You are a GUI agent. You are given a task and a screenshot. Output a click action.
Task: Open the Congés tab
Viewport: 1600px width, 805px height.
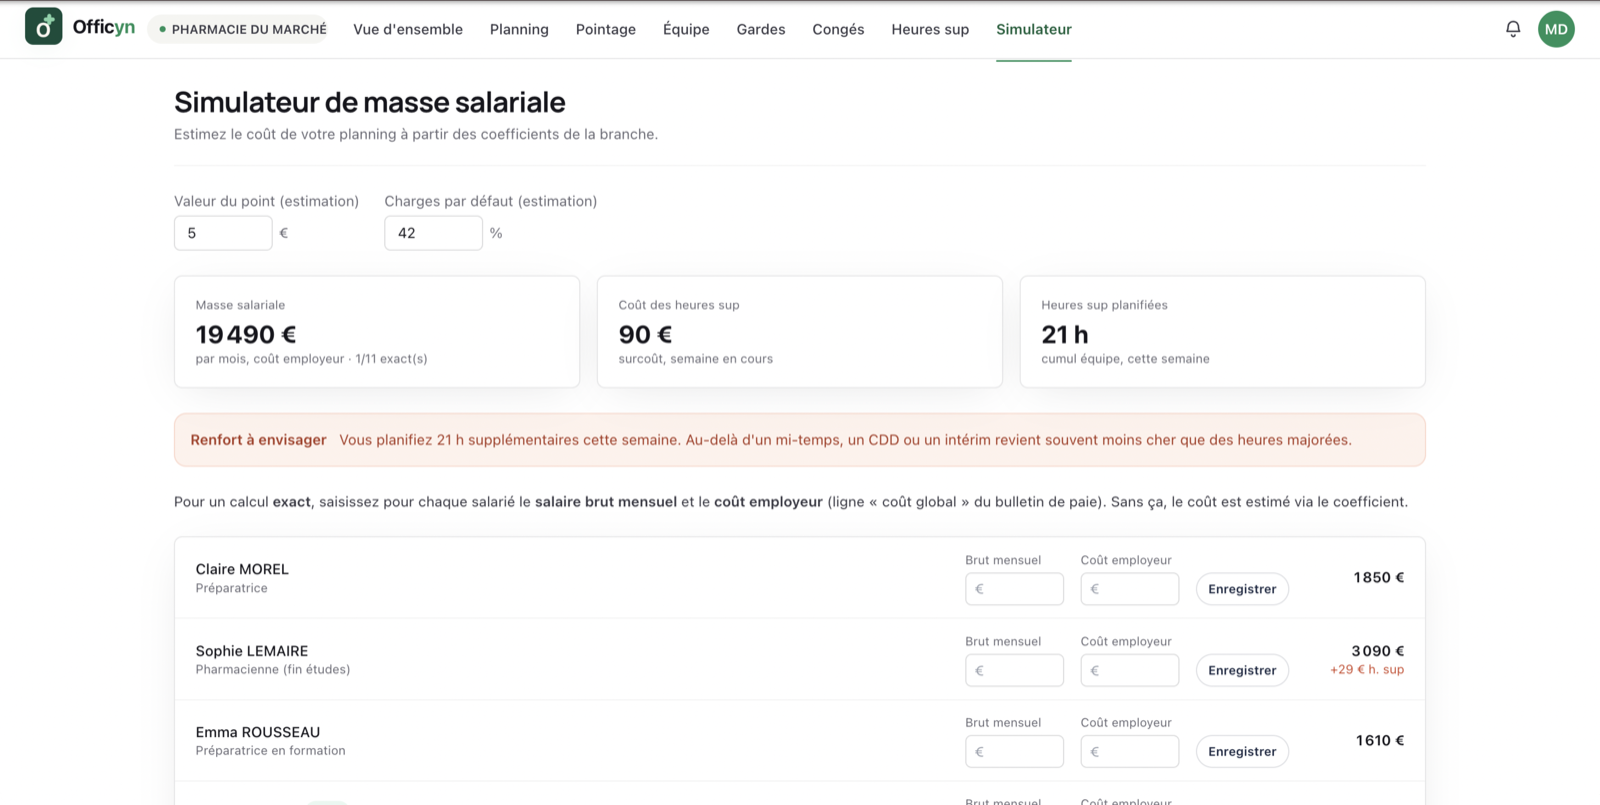[838, 29]
